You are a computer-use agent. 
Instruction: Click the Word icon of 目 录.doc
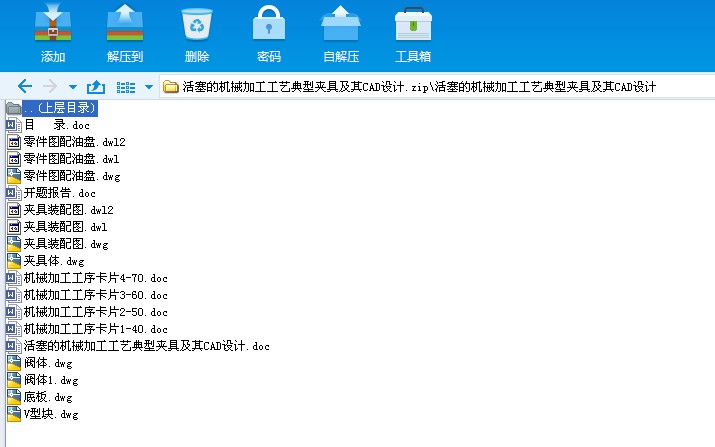click(x=14, y=125)
